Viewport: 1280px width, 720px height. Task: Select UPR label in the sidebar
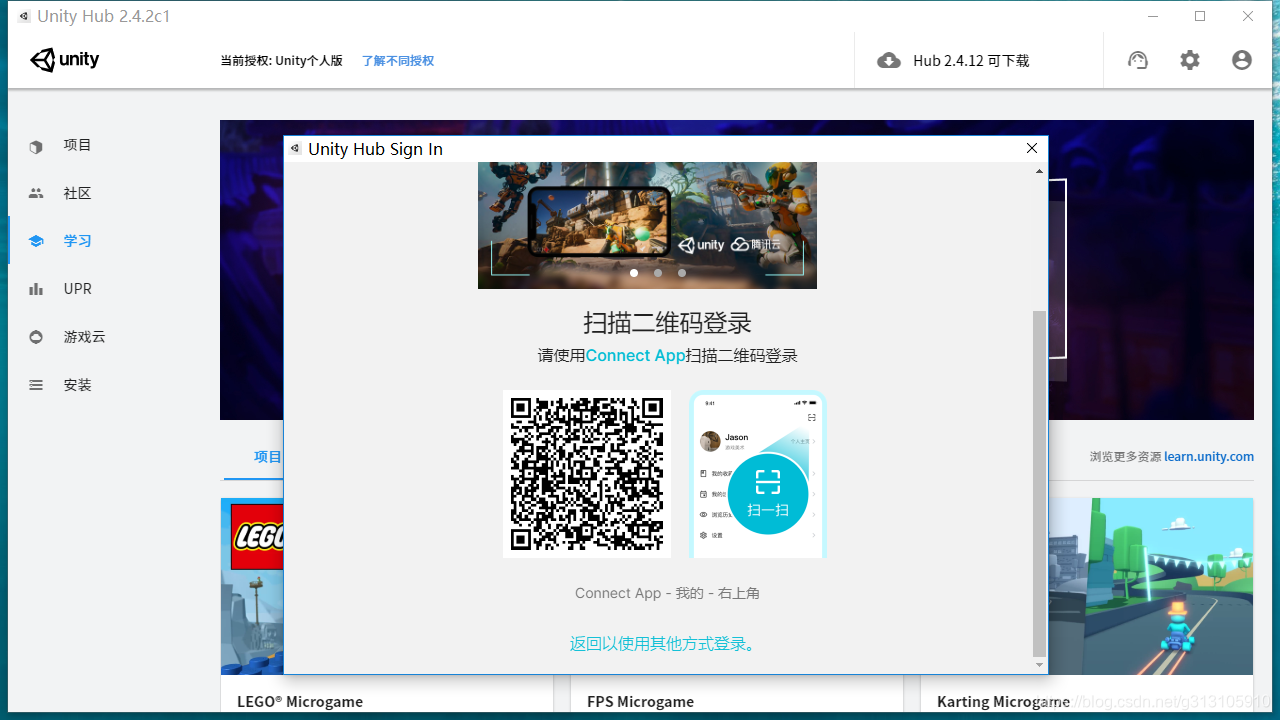(77, 289)
